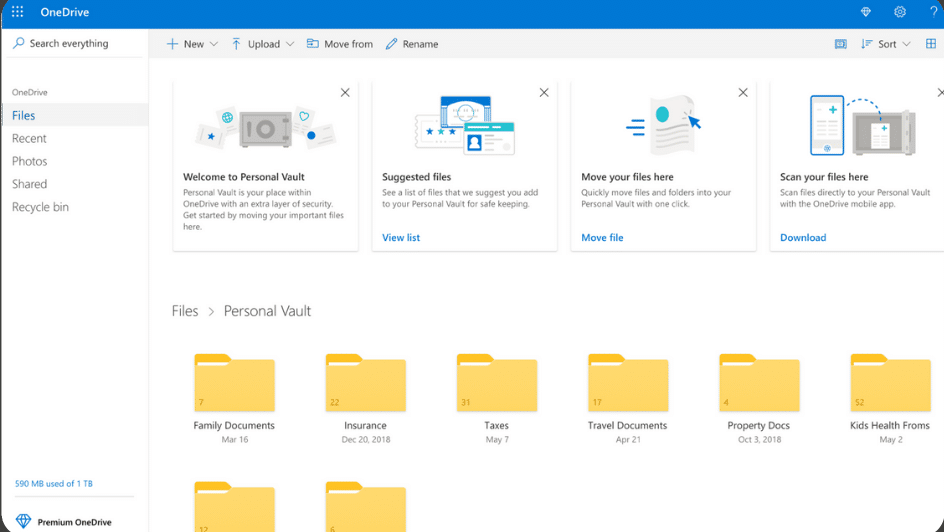Viewport: 944px width, 532px height.
Task: Click the Personal Vault breadcrumb text
Action: pos(267,311)
